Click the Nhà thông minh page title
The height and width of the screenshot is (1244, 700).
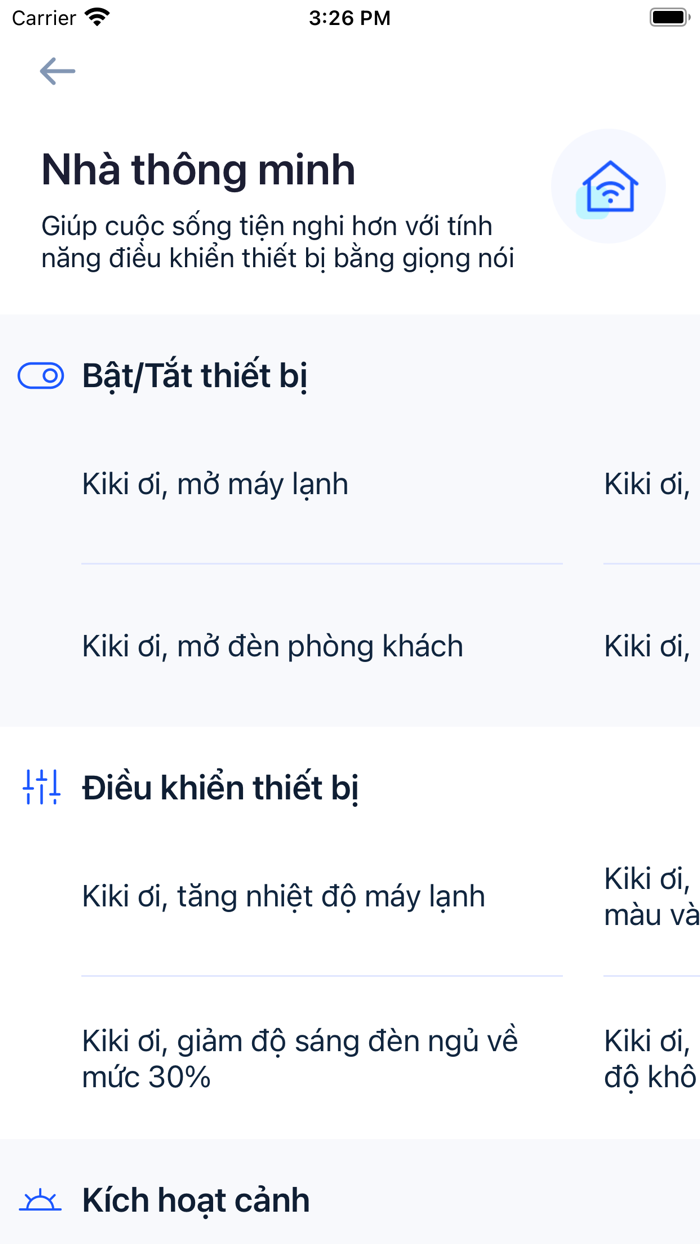click(x=197, y=169)
